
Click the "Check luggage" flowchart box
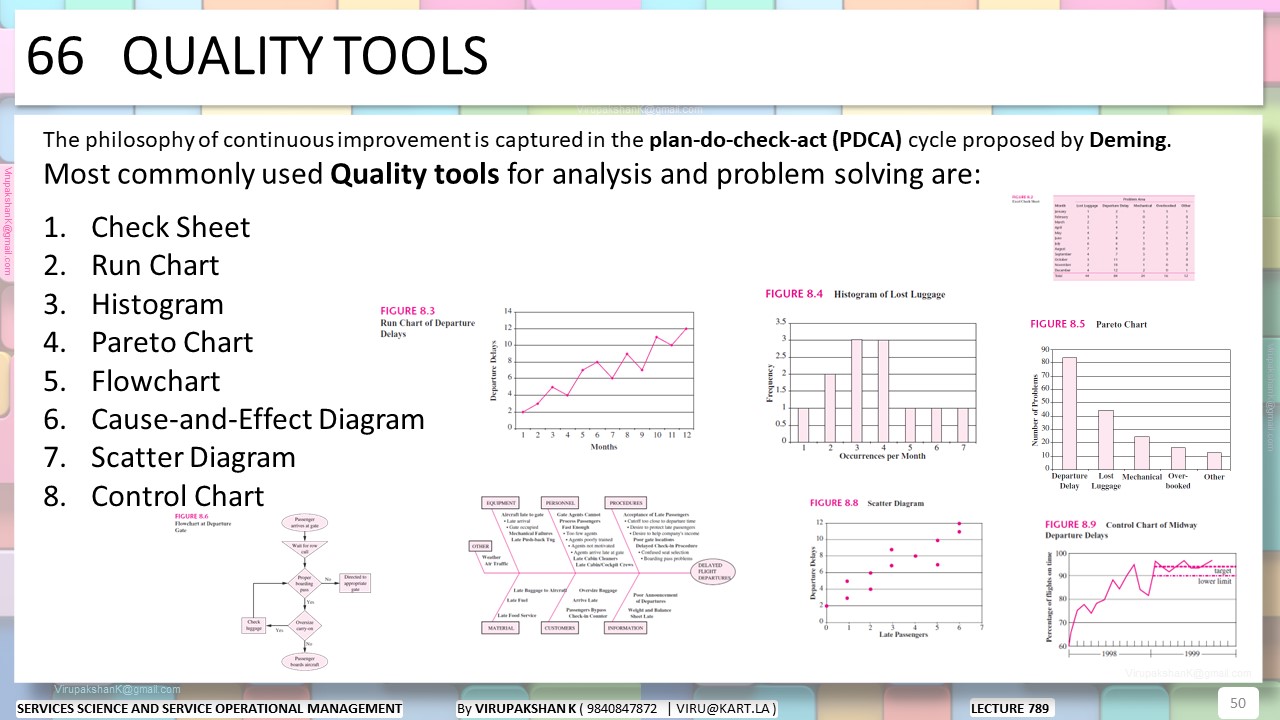click(255, 624)
